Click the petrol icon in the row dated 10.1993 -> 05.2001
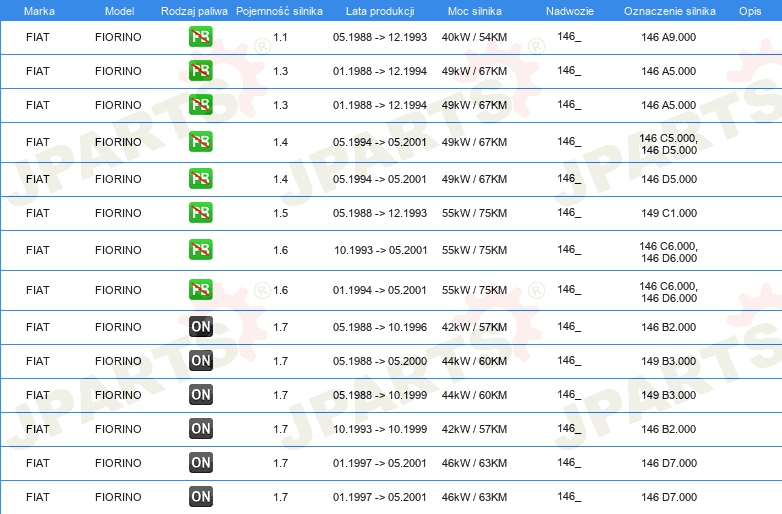The width and height of the screenshot is (782, 514). coord(200,249)
